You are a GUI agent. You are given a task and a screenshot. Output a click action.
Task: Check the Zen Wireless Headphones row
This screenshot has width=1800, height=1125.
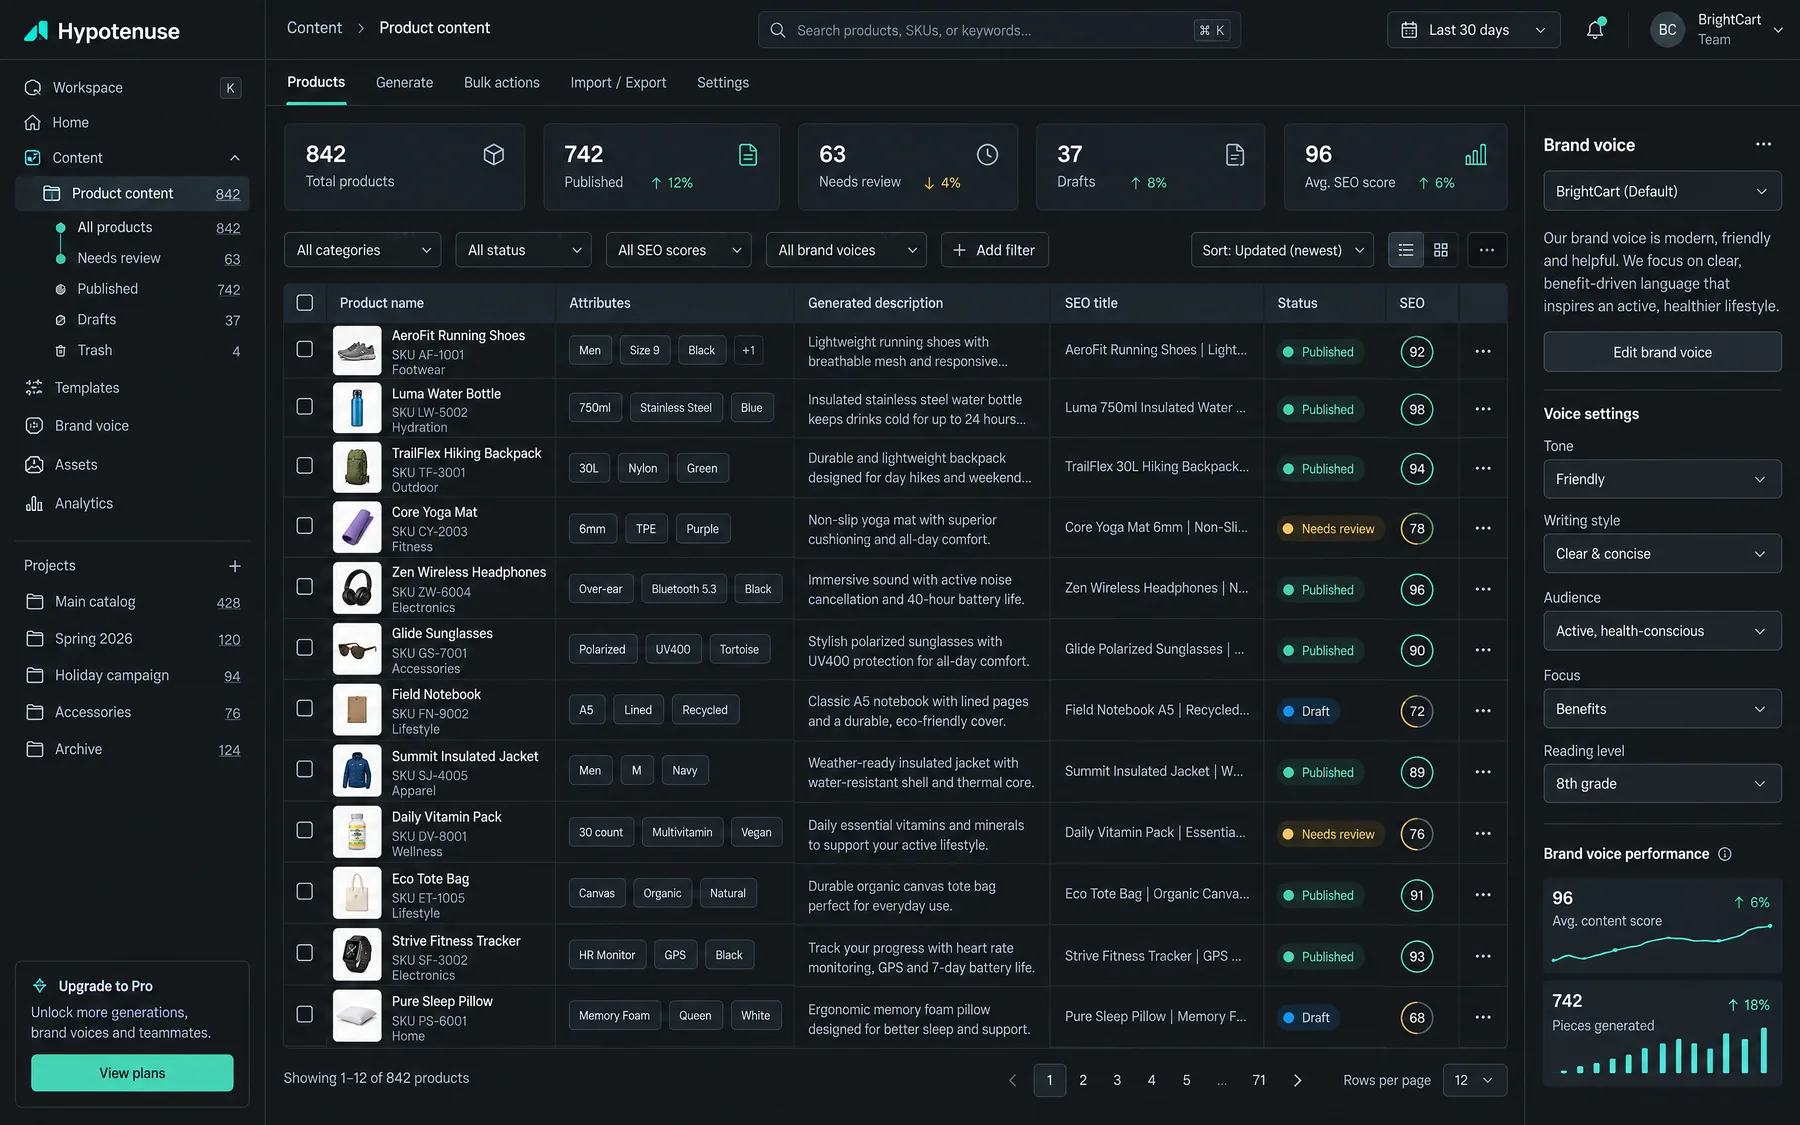click(x=305, y=587)
